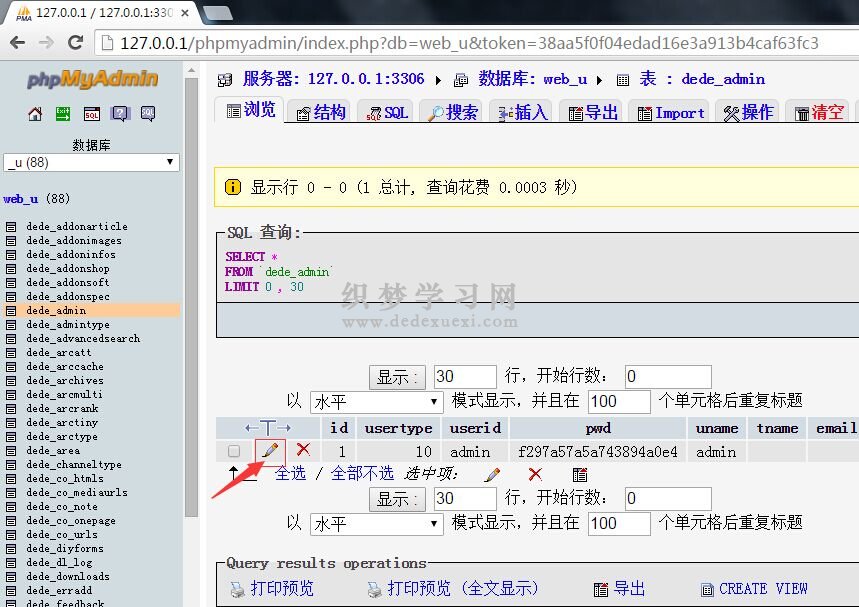The height and width of the screenshot is (607, 859).
Task: Click the red delete X for selected items
Action: [x=535, y=474]
